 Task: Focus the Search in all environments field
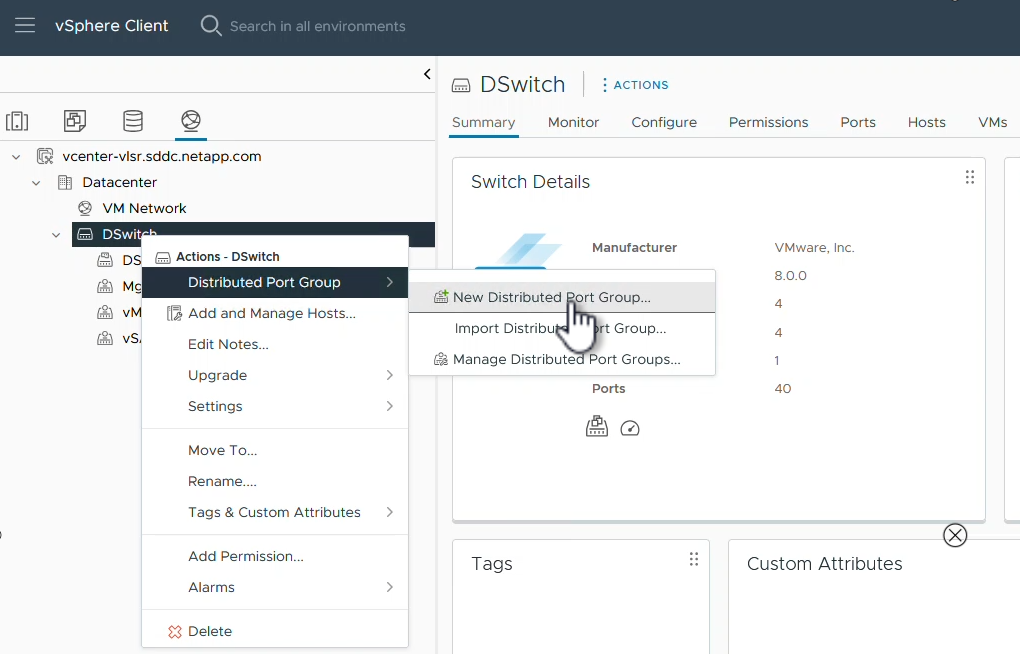click(318, 26)
